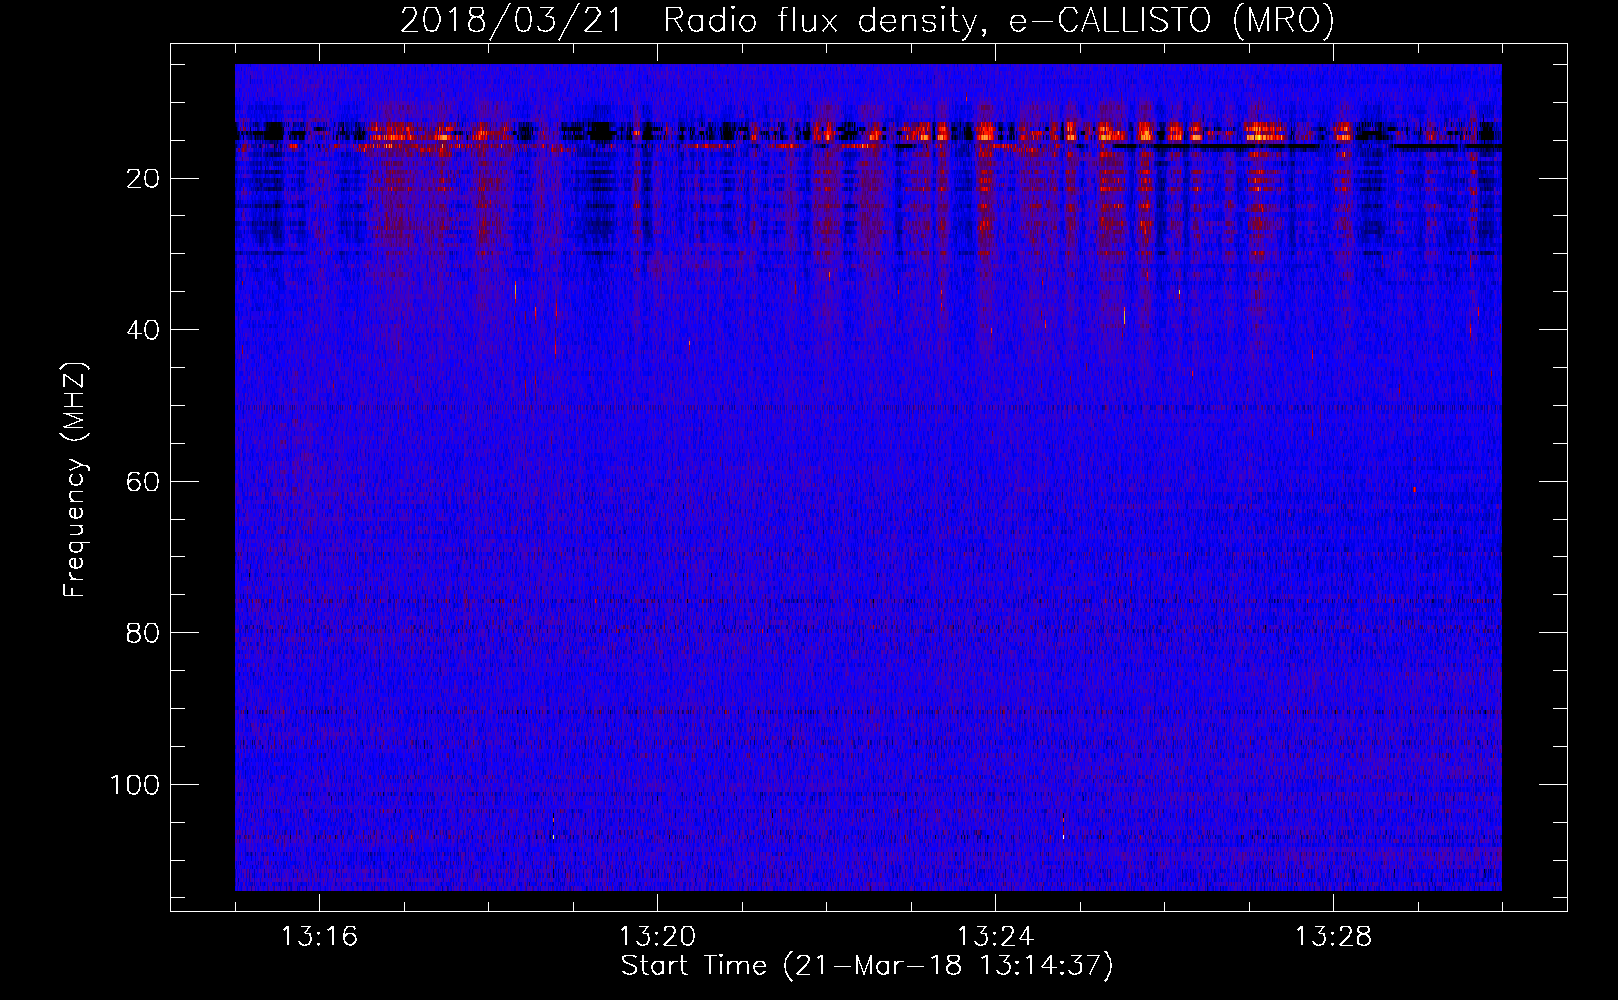1618x1000 pixels.
Task: Click the plot title 'Radio flux density, e-CALLISTO (MRO)'
Action: pyautogui.click(x=999, y=21)
